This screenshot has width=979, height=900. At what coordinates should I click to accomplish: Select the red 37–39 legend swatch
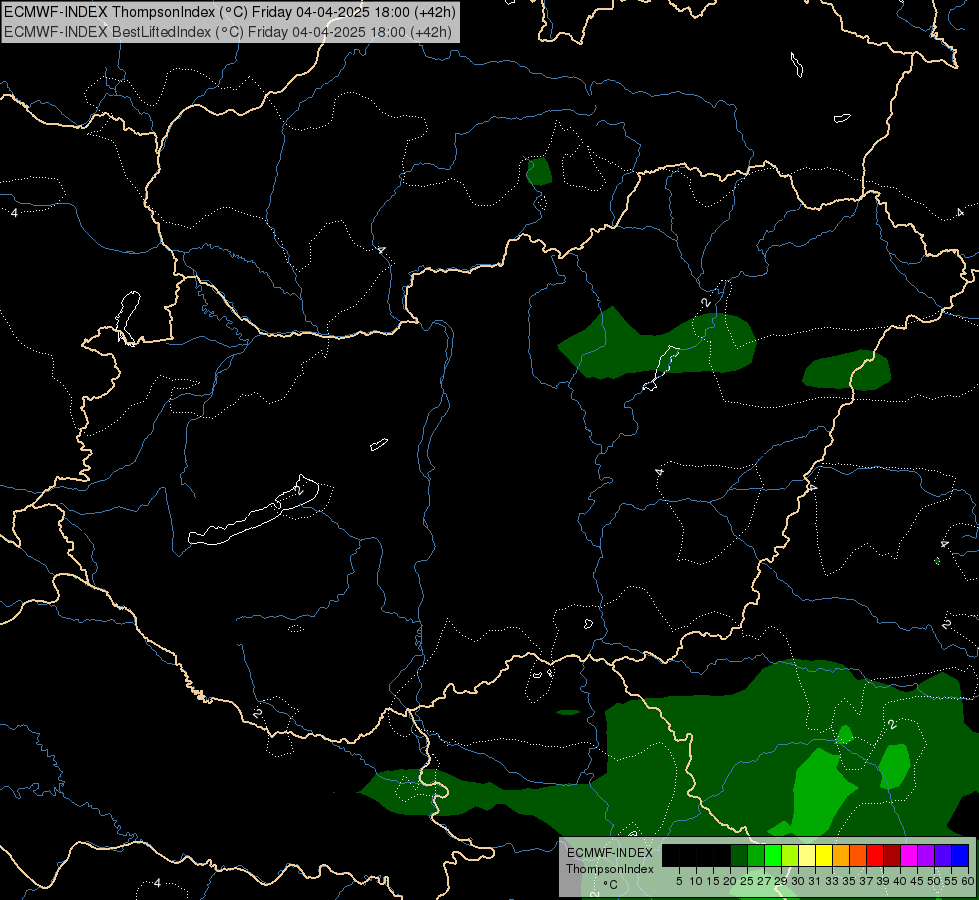pyautogui.click(x=875, y=855)
